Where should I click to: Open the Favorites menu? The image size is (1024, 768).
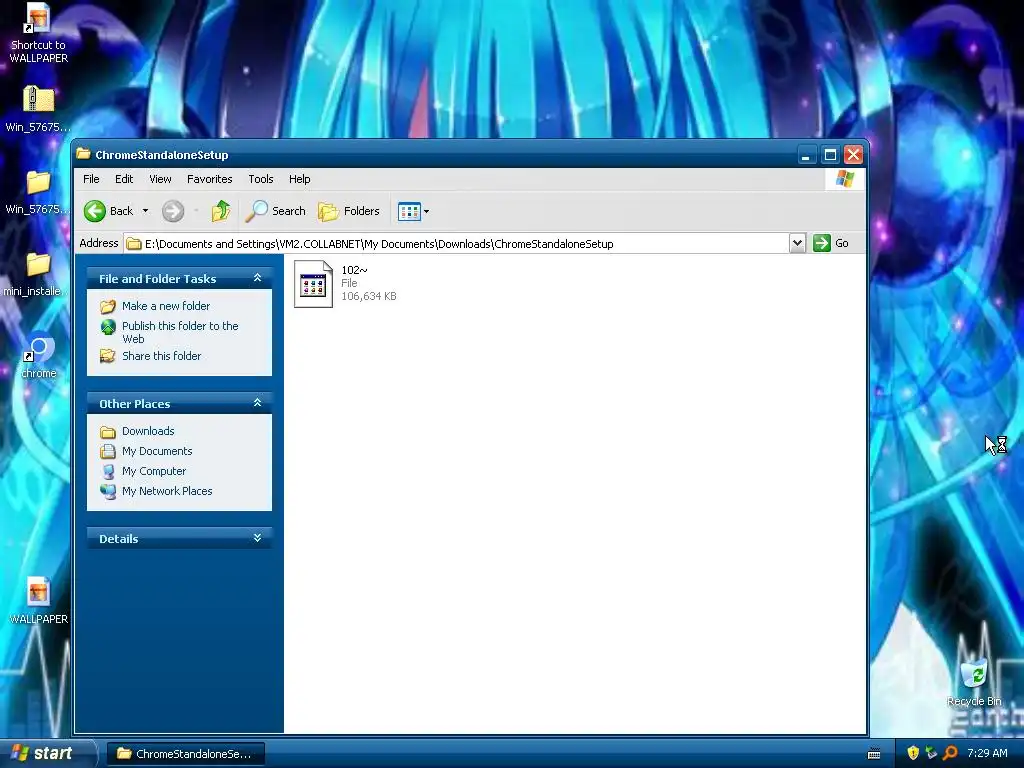pos(210,179)
